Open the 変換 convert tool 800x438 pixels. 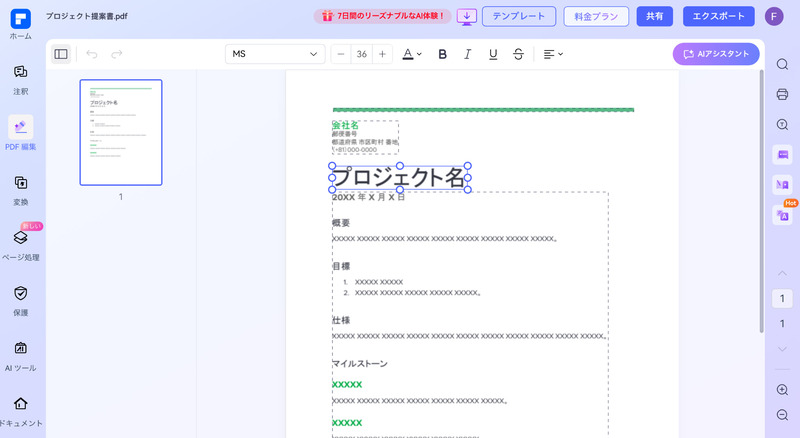(20, 190)
